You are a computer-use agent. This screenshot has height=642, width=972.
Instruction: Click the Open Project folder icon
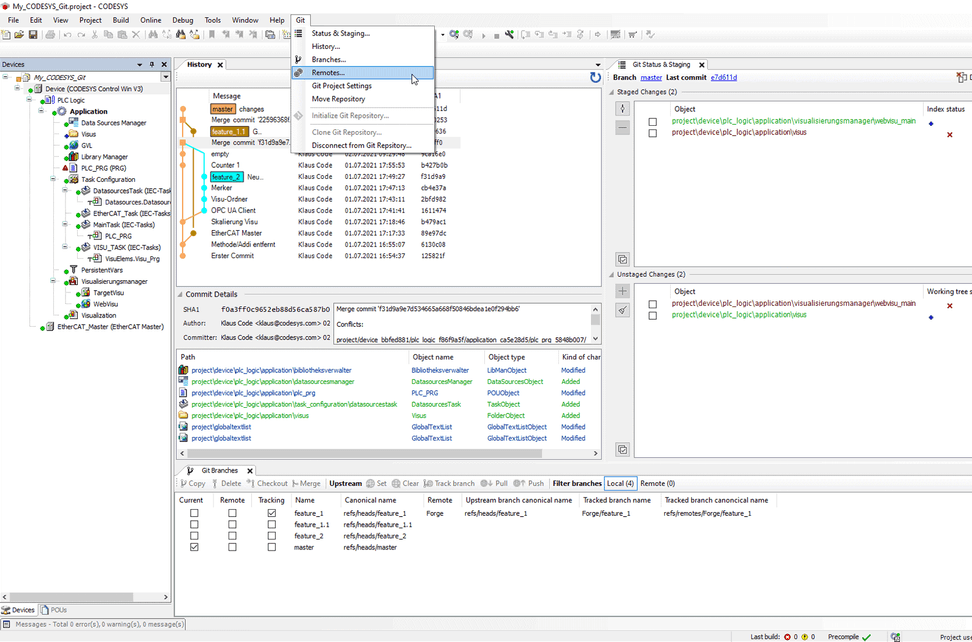tap(19, 35)
